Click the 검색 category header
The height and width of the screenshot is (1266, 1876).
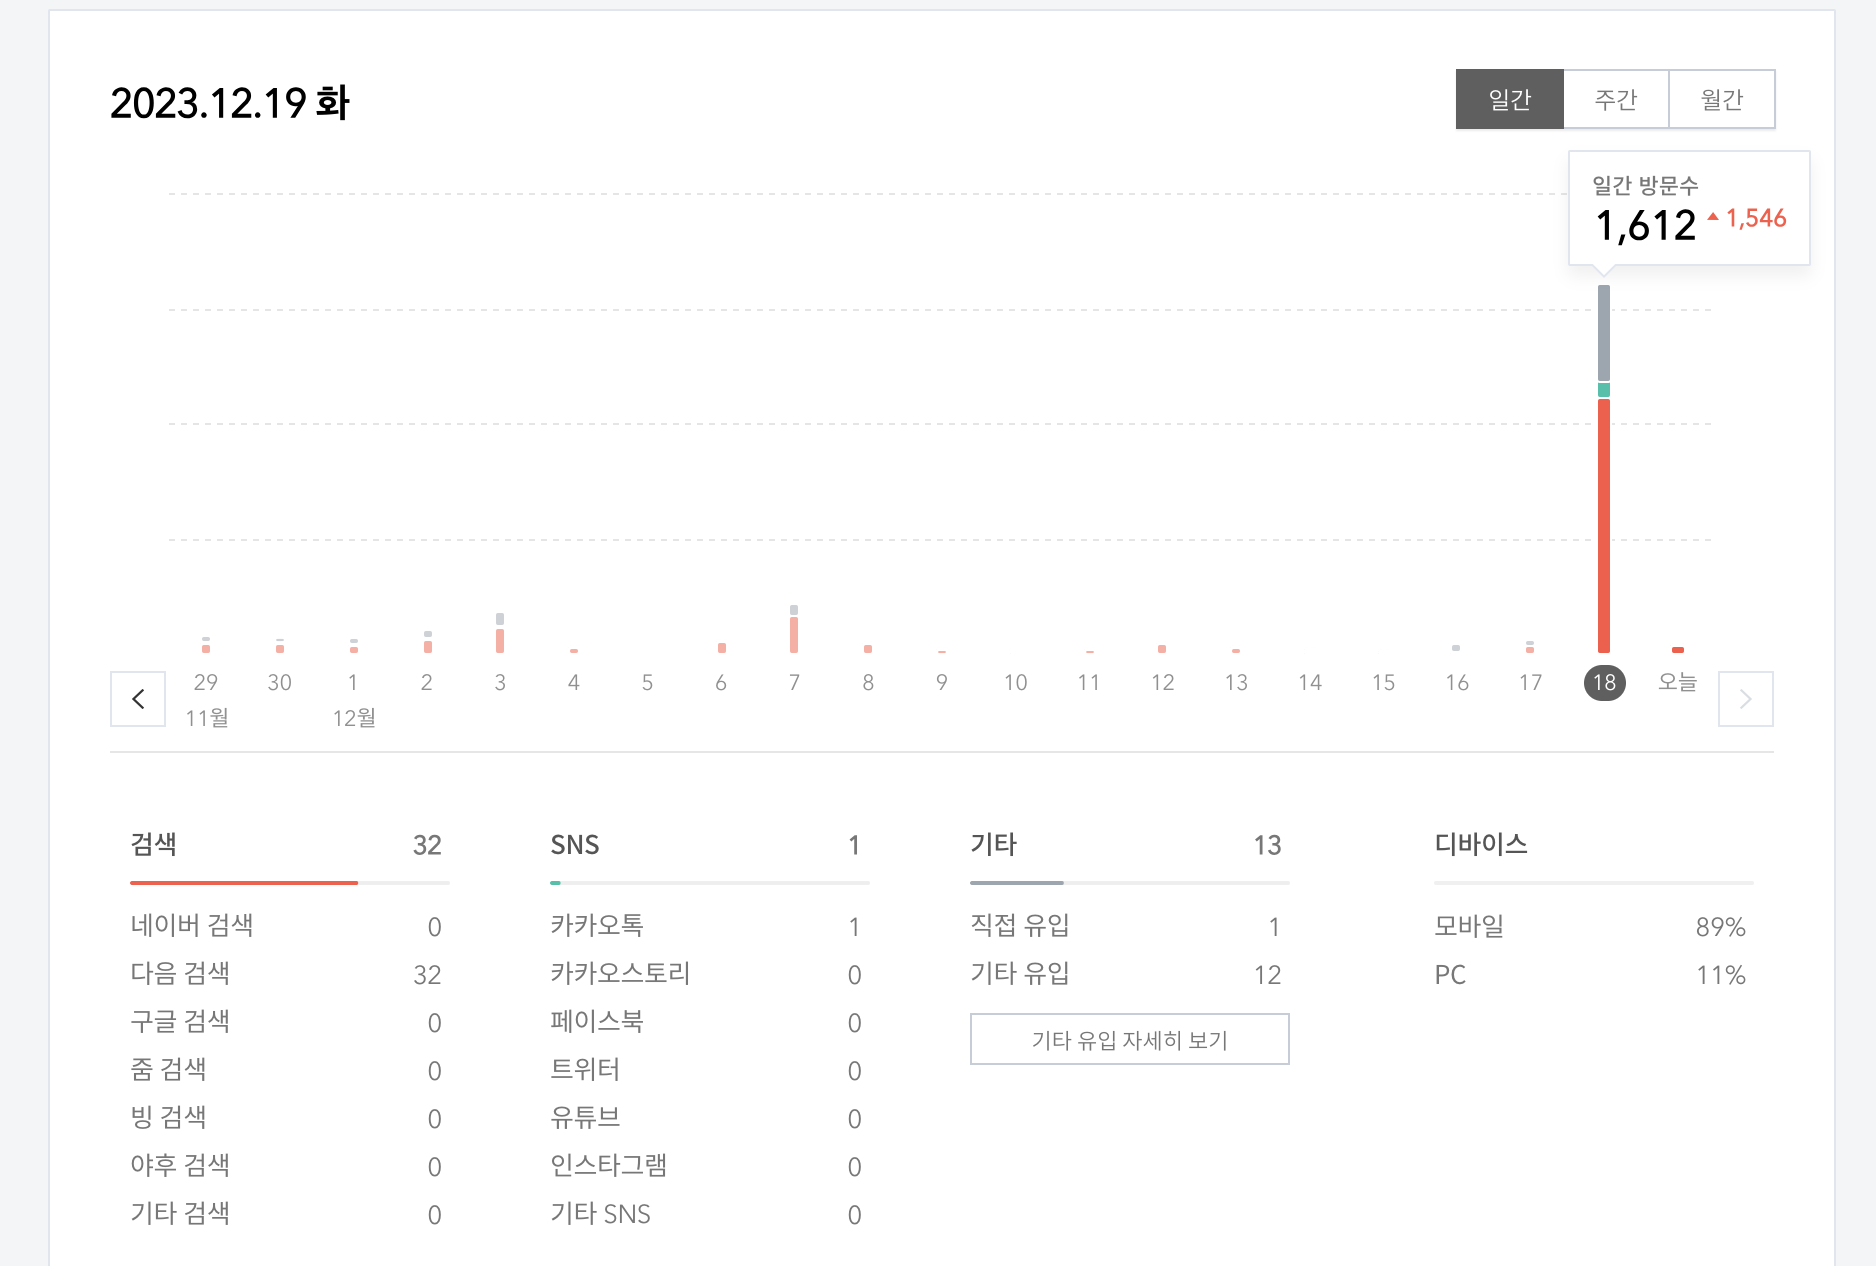pos(154,845)
